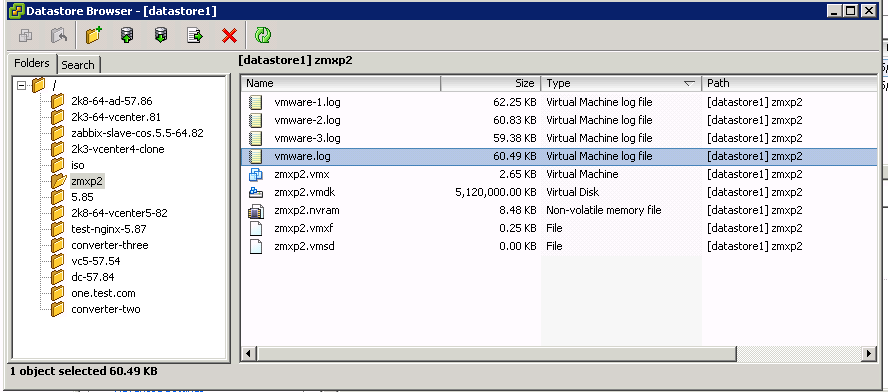Click the zmxp2.vmsd file icon
This screenshot has height=392, width=888.
(256, 246)
